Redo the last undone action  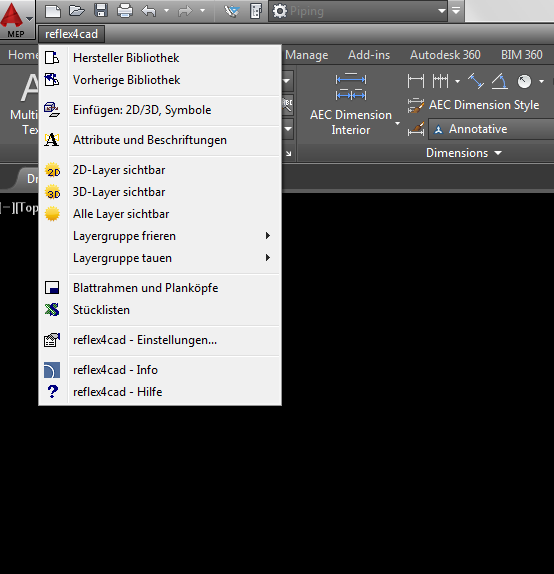185,11
